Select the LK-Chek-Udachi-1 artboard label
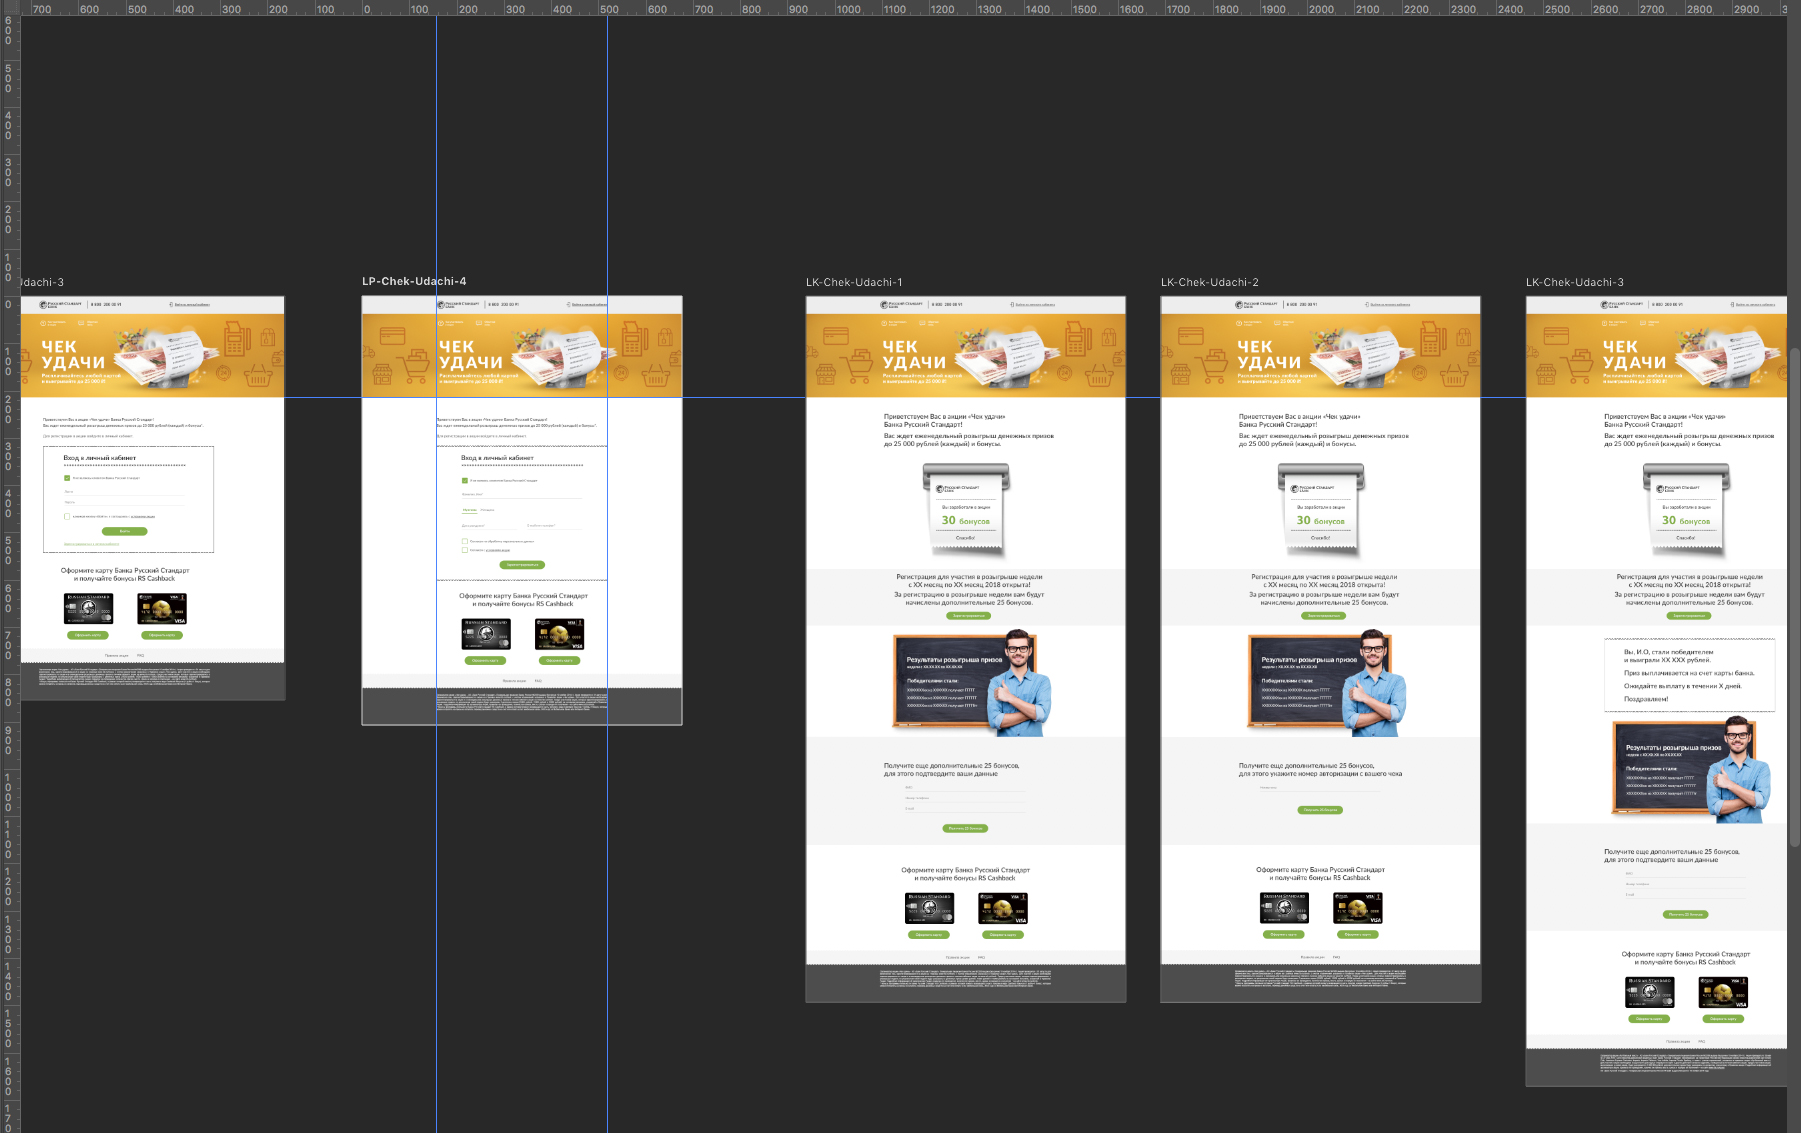 coord(854,282)
